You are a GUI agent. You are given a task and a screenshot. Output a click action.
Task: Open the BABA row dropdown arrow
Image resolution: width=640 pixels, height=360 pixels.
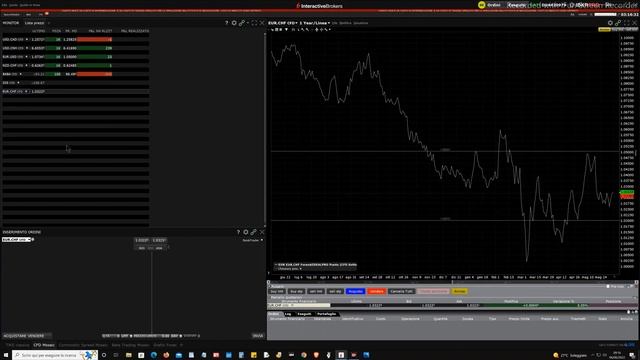click(x=21, y=74)
